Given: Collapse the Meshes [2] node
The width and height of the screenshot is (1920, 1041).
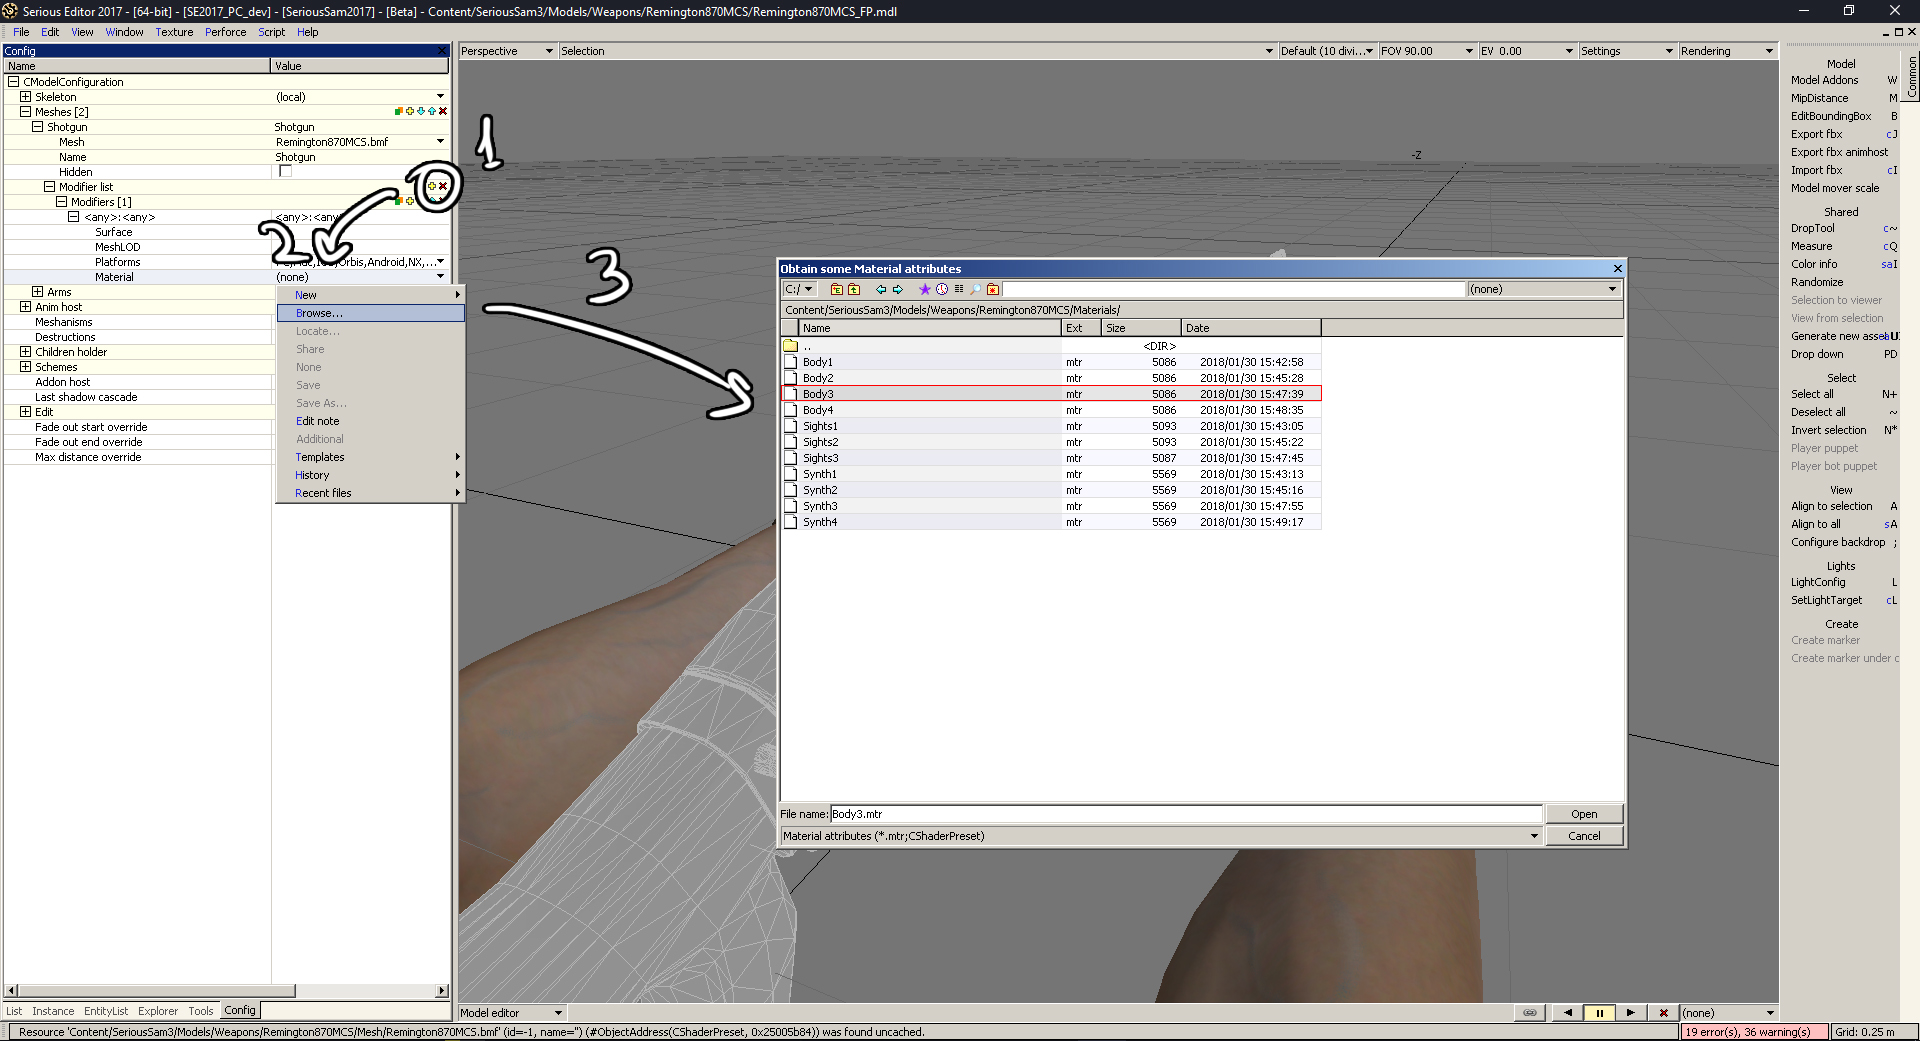Looking at the screenshot, I should 26,112.
